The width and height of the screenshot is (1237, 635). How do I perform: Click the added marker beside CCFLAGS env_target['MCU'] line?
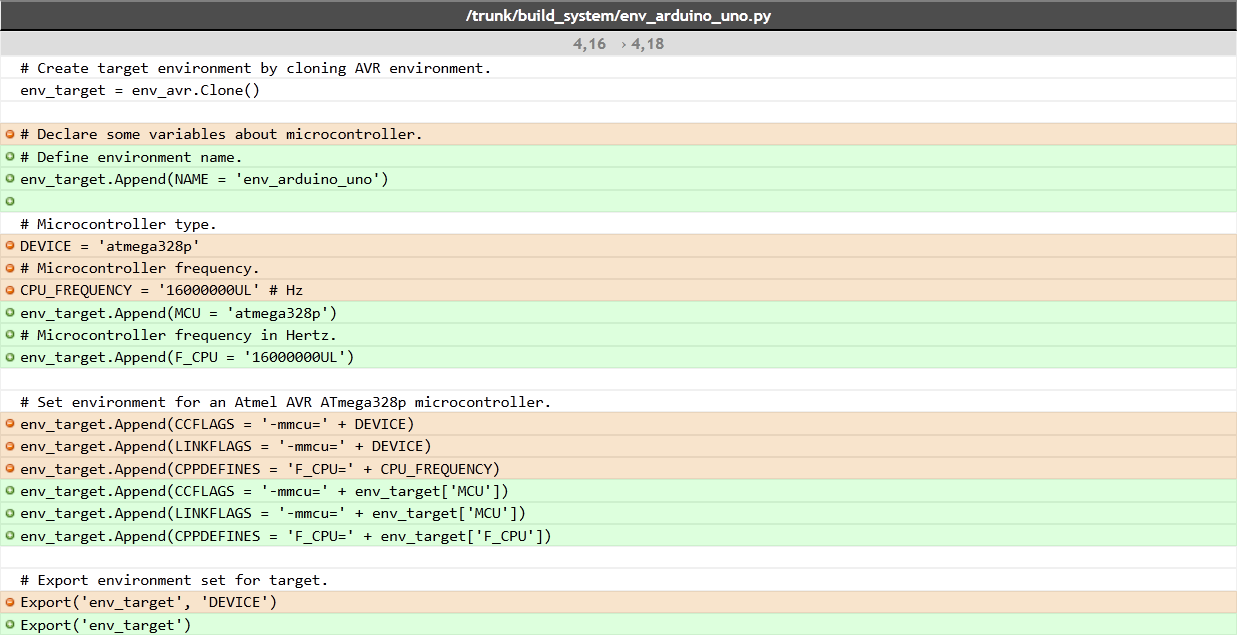[x=9, y=491]
